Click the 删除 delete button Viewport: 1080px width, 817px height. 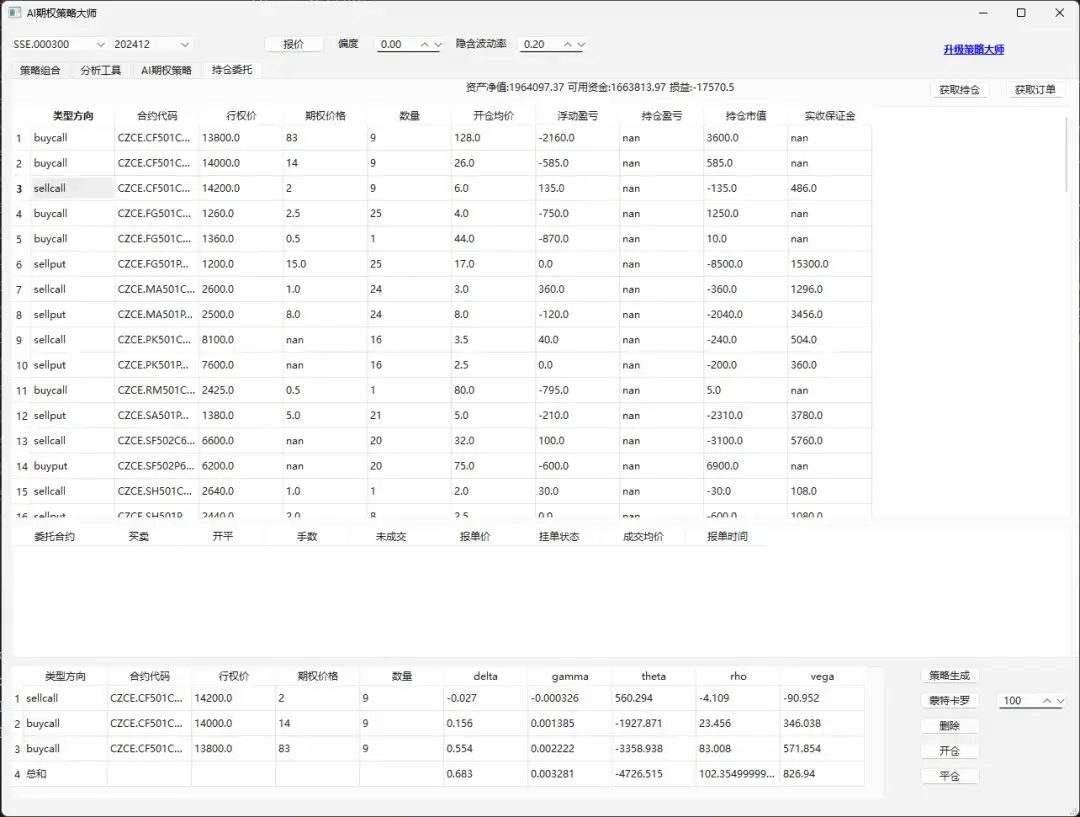click(949, 725)
